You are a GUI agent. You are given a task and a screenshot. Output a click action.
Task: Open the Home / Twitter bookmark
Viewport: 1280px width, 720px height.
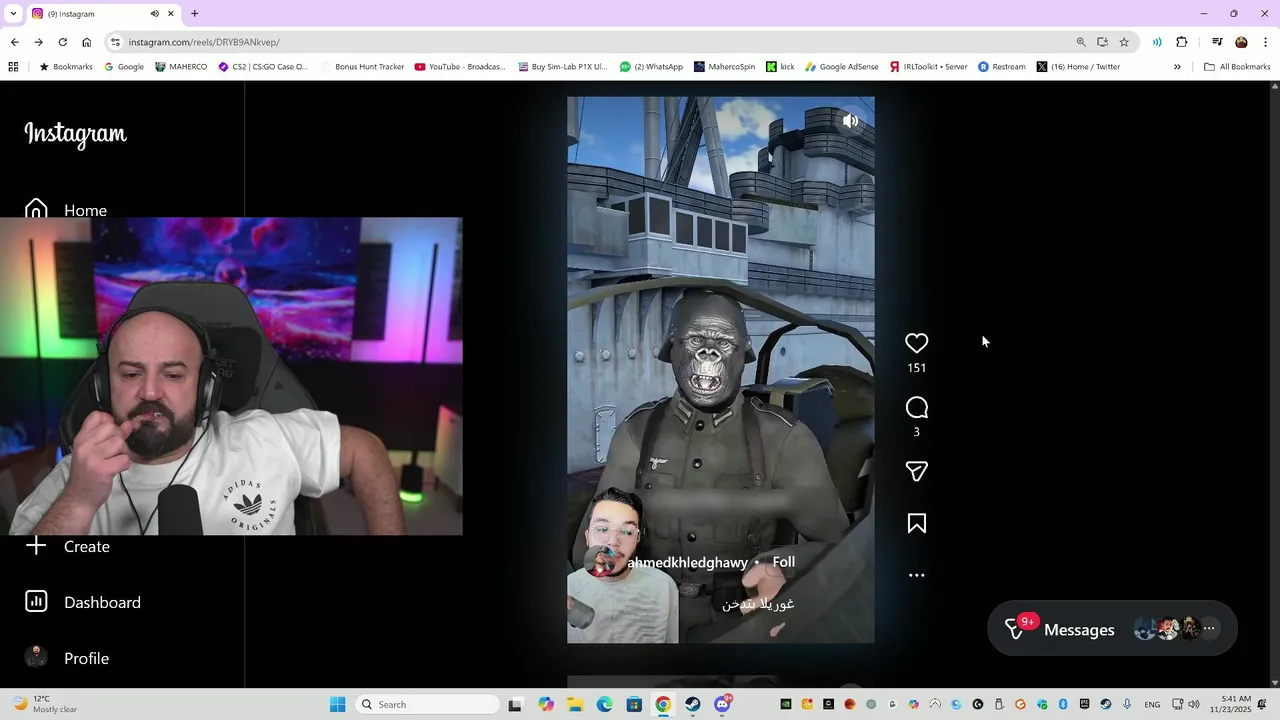pos(1078,67)
